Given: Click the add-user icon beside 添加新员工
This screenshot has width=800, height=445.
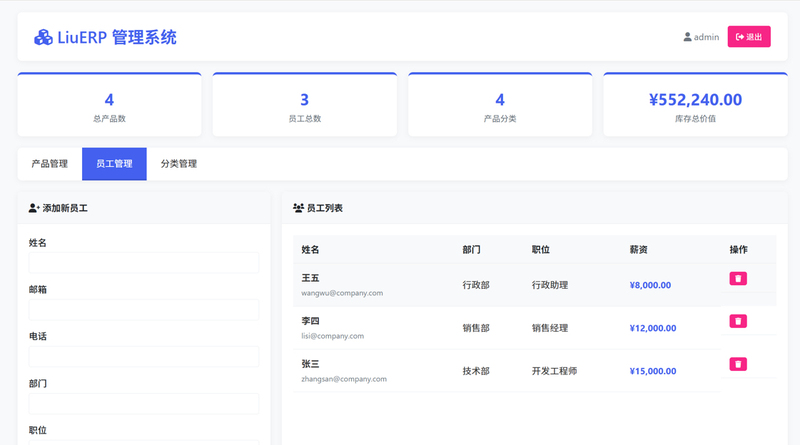Looking at the screenshot, I should pyautogui.click(x=34, y=208).
